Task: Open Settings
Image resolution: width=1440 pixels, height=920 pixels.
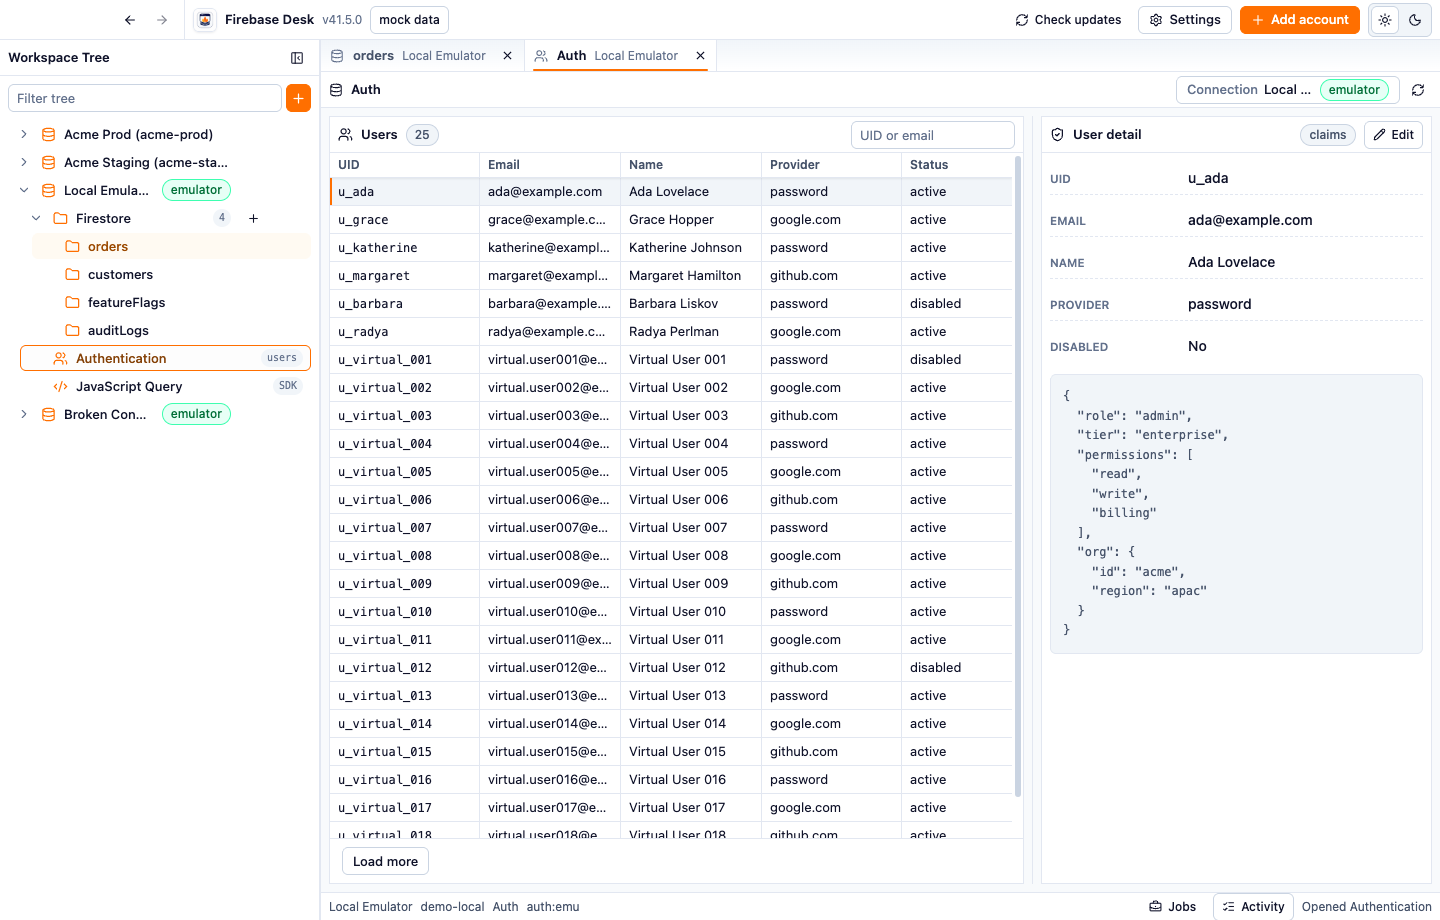Action: tap(1185, 20)
